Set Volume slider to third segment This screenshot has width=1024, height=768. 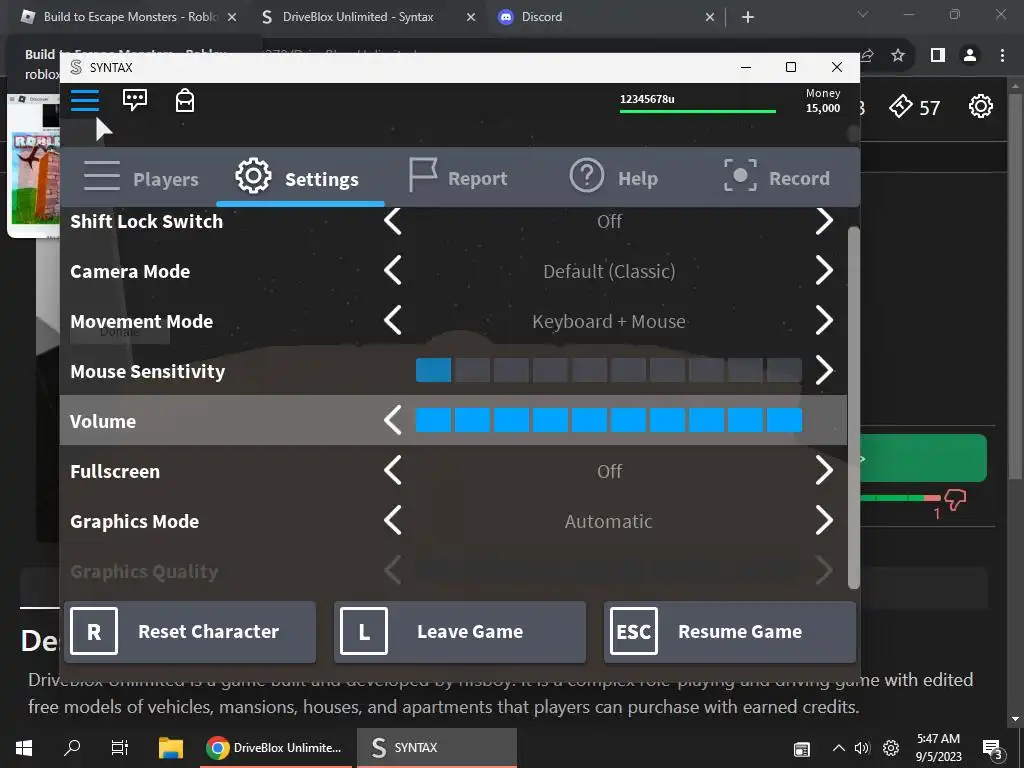(x=511, y=420)
